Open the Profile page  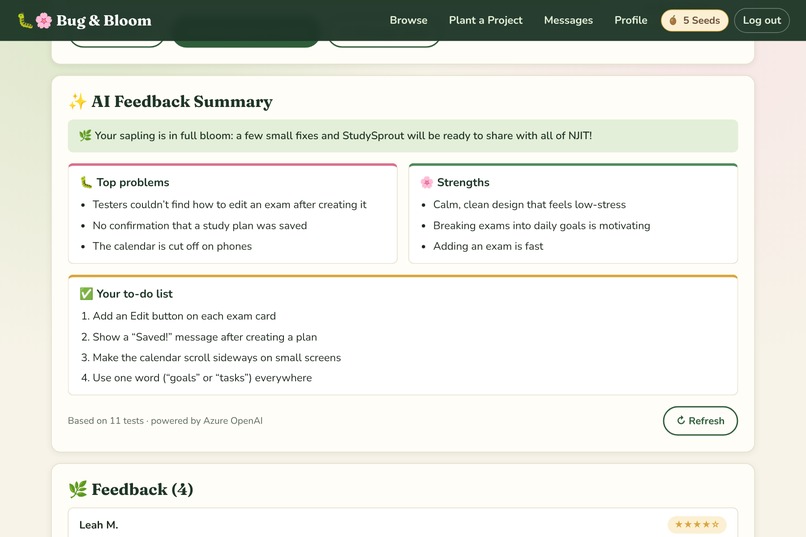coord(631,20)
